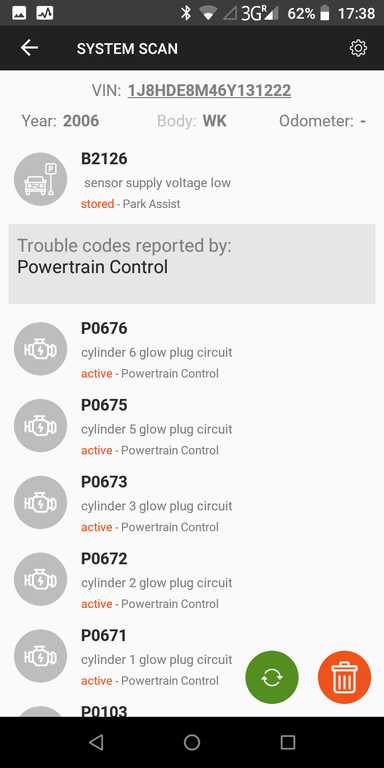Select cylinder 2 glow plug circuit description
This screenshot has height=768, width=384.
[x=157, y=583]
